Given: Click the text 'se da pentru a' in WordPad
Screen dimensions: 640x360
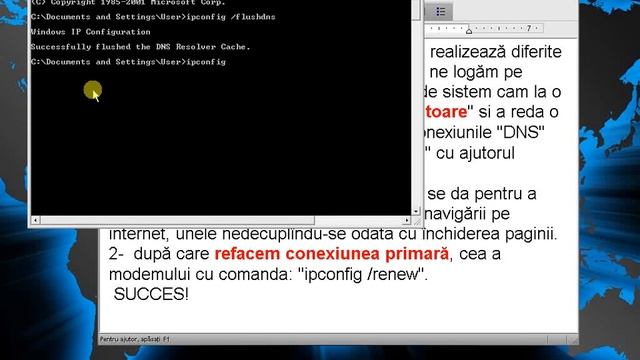Looking at the screenshot, I should (482, 193).
